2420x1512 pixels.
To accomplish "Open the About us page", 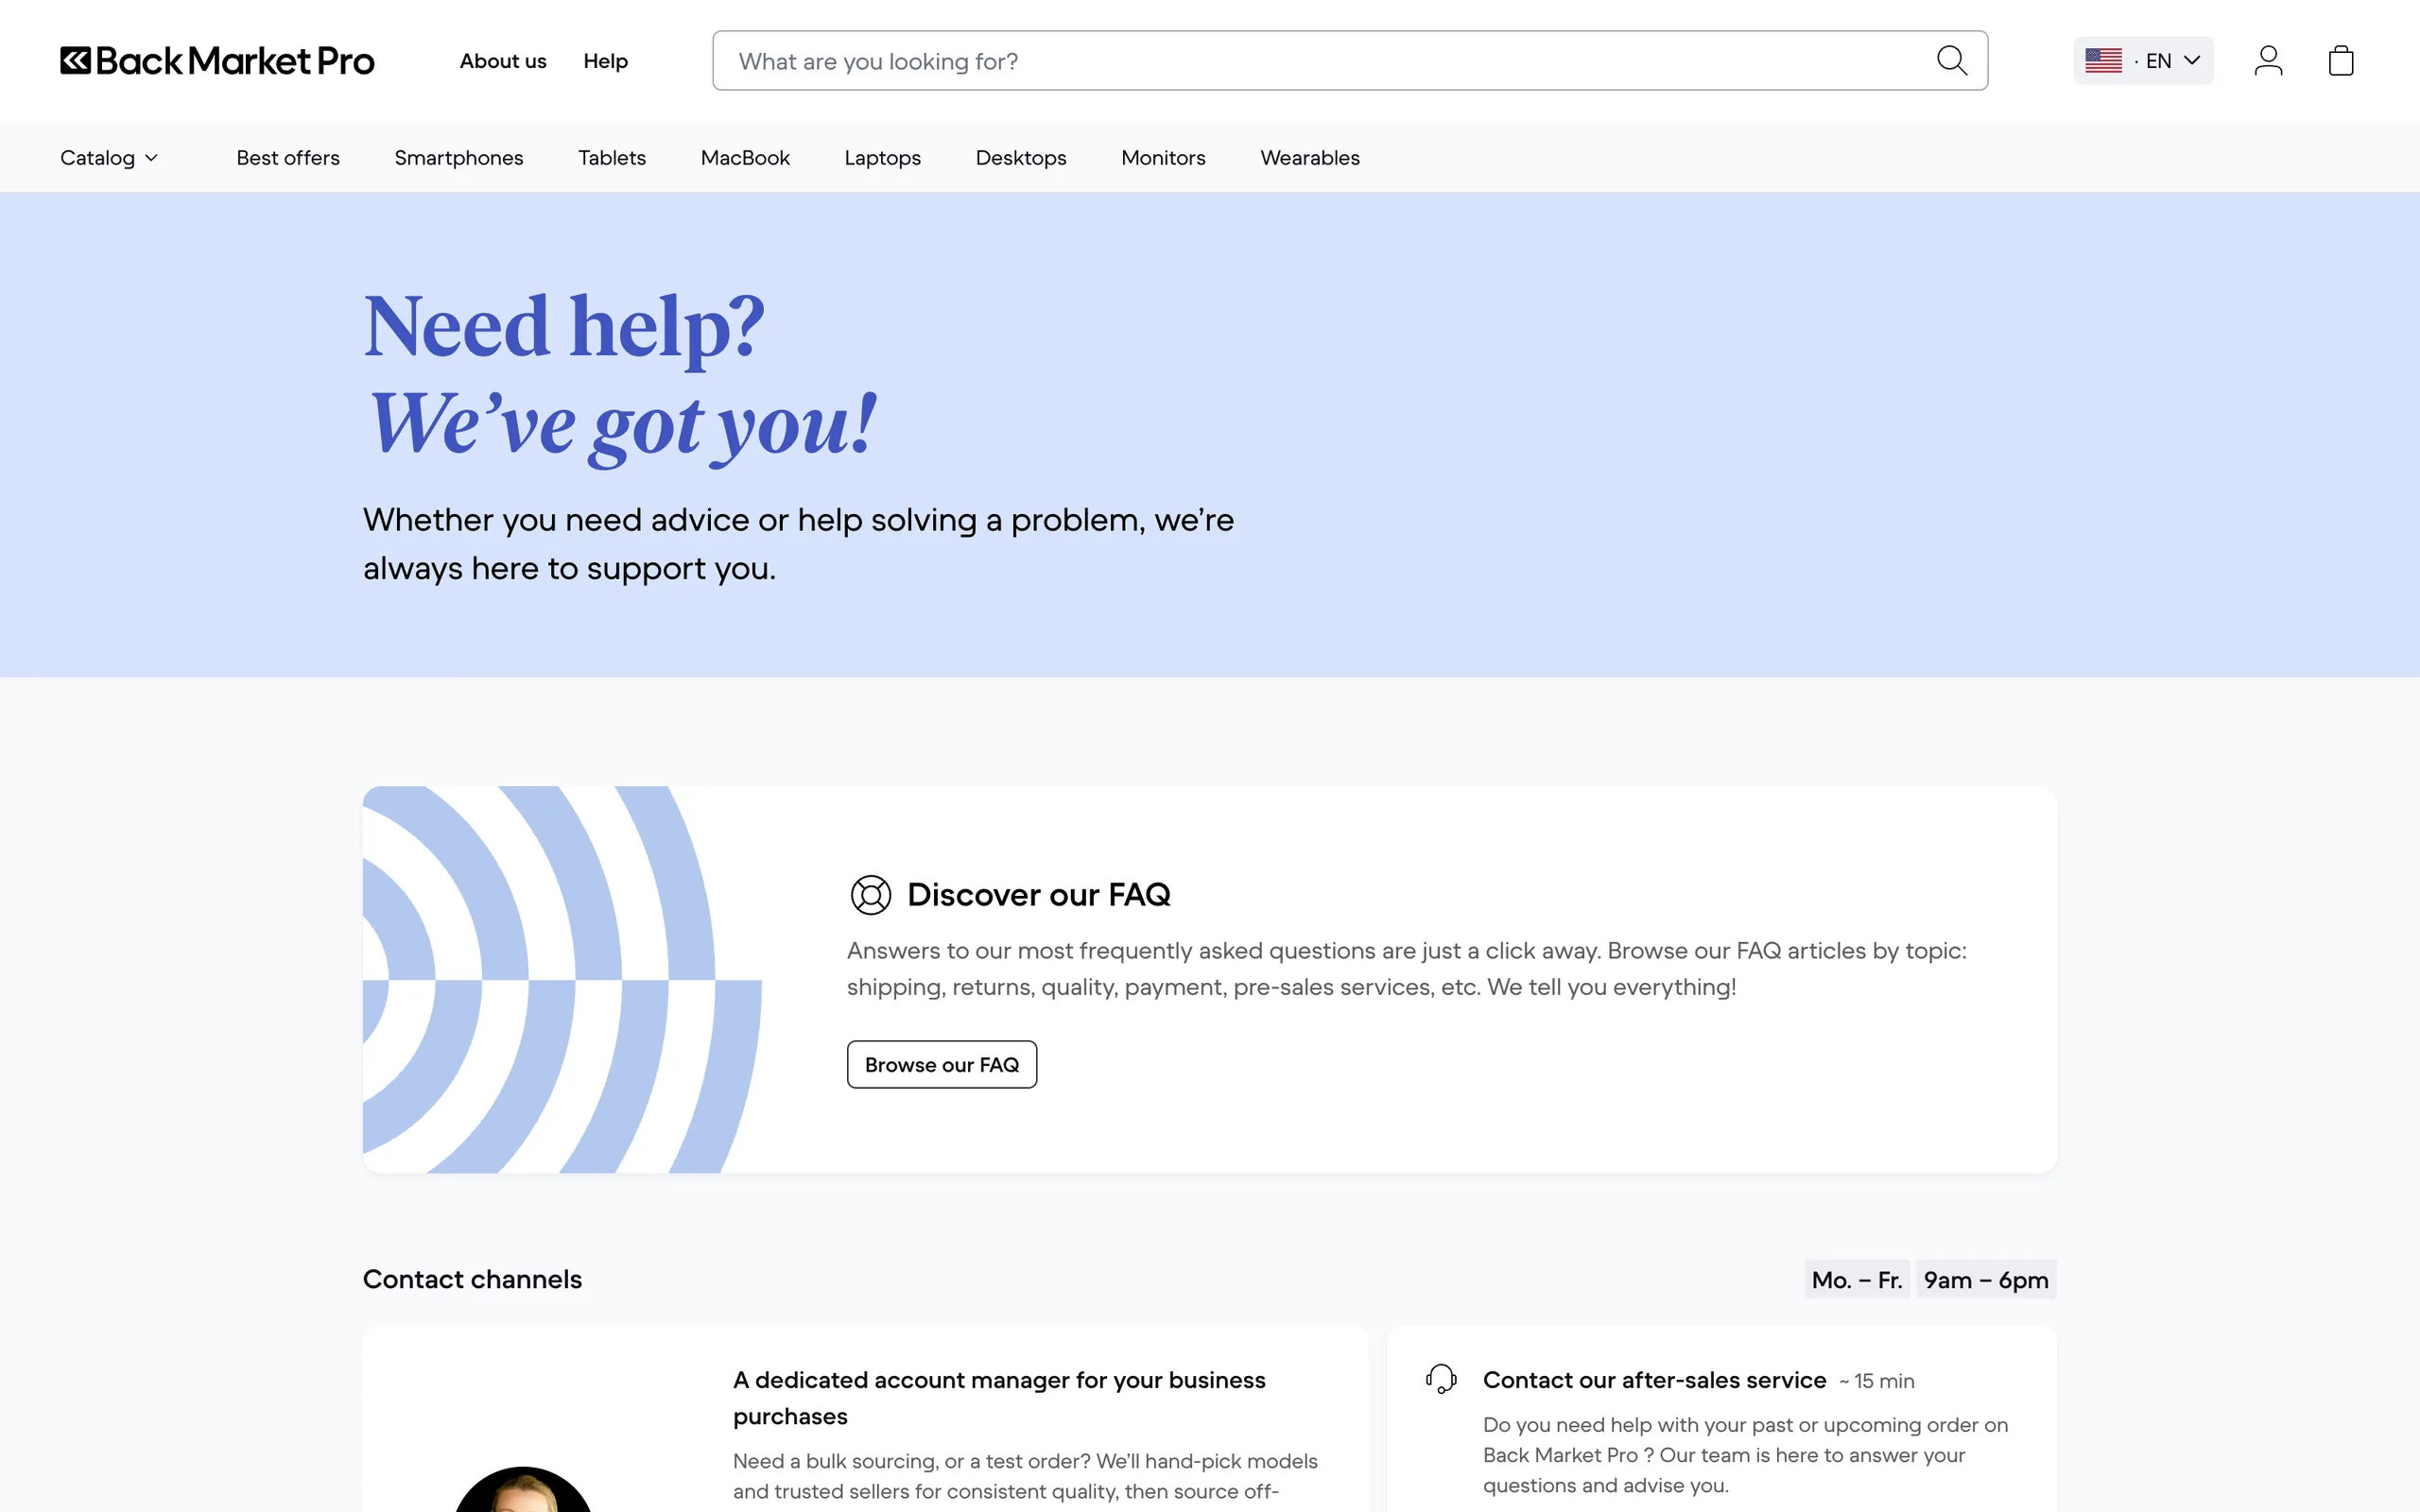I will pos(503,61).
